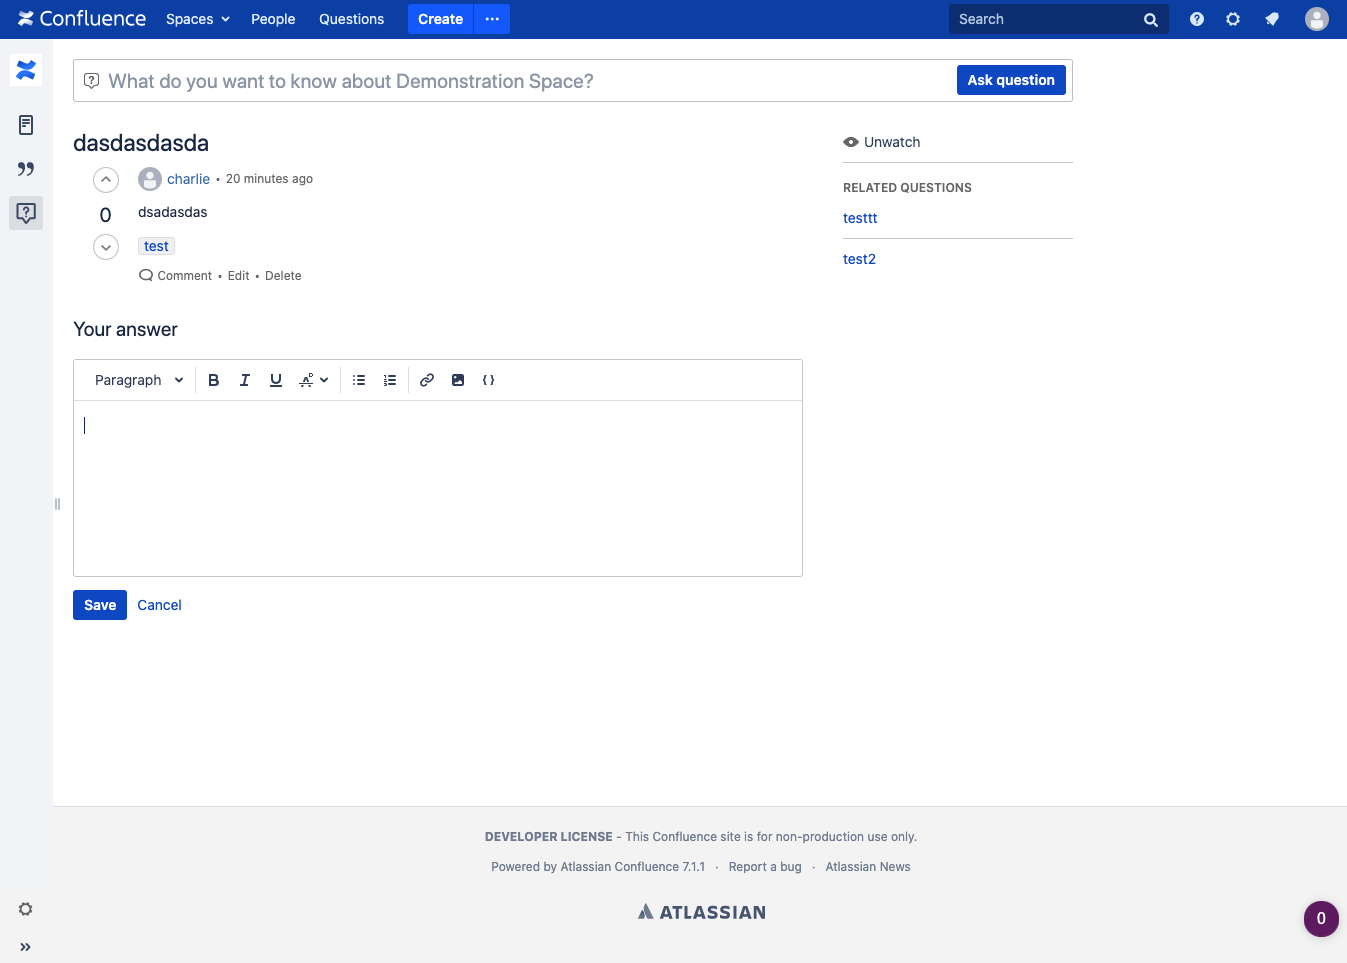Expand the sidebar with double-chevron icon
Screen dimensions: 1347x963
point(26,947)
